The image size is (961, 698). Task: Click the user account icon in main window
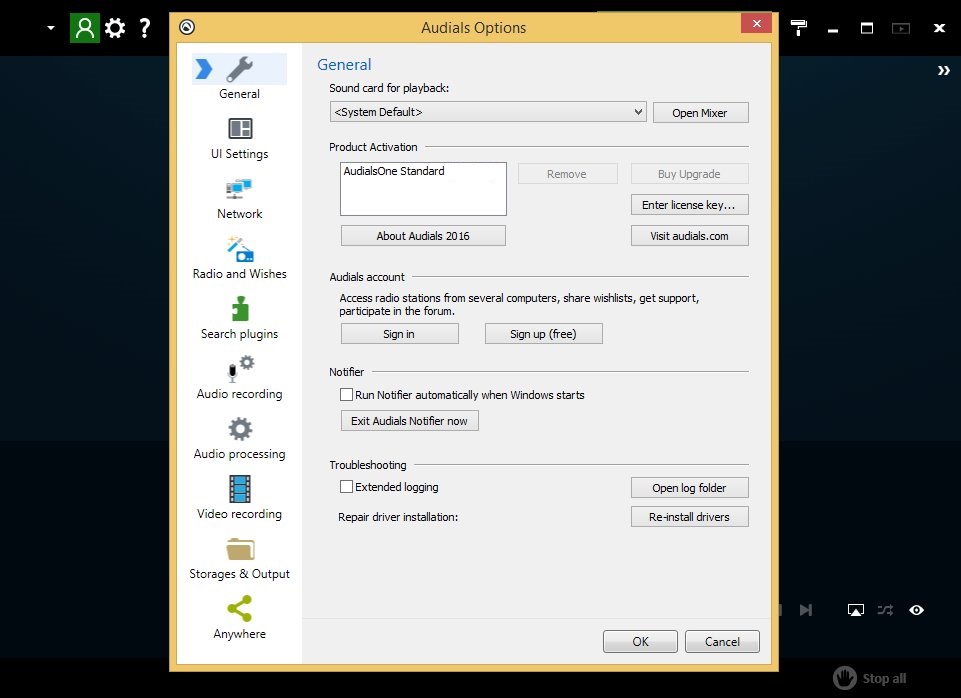pyautogui.click(x=85, y=28)
